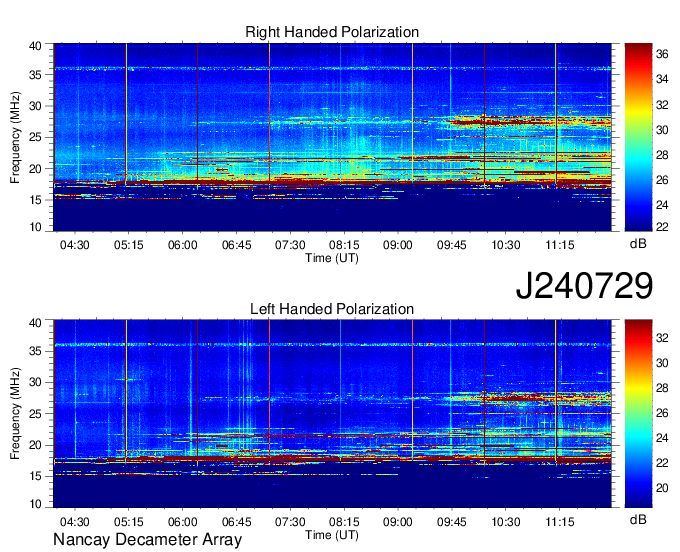Click the 40 MHz tick label on the top plot
The width and height of the screenshot is (680, 552).
(x=35, y=46)
